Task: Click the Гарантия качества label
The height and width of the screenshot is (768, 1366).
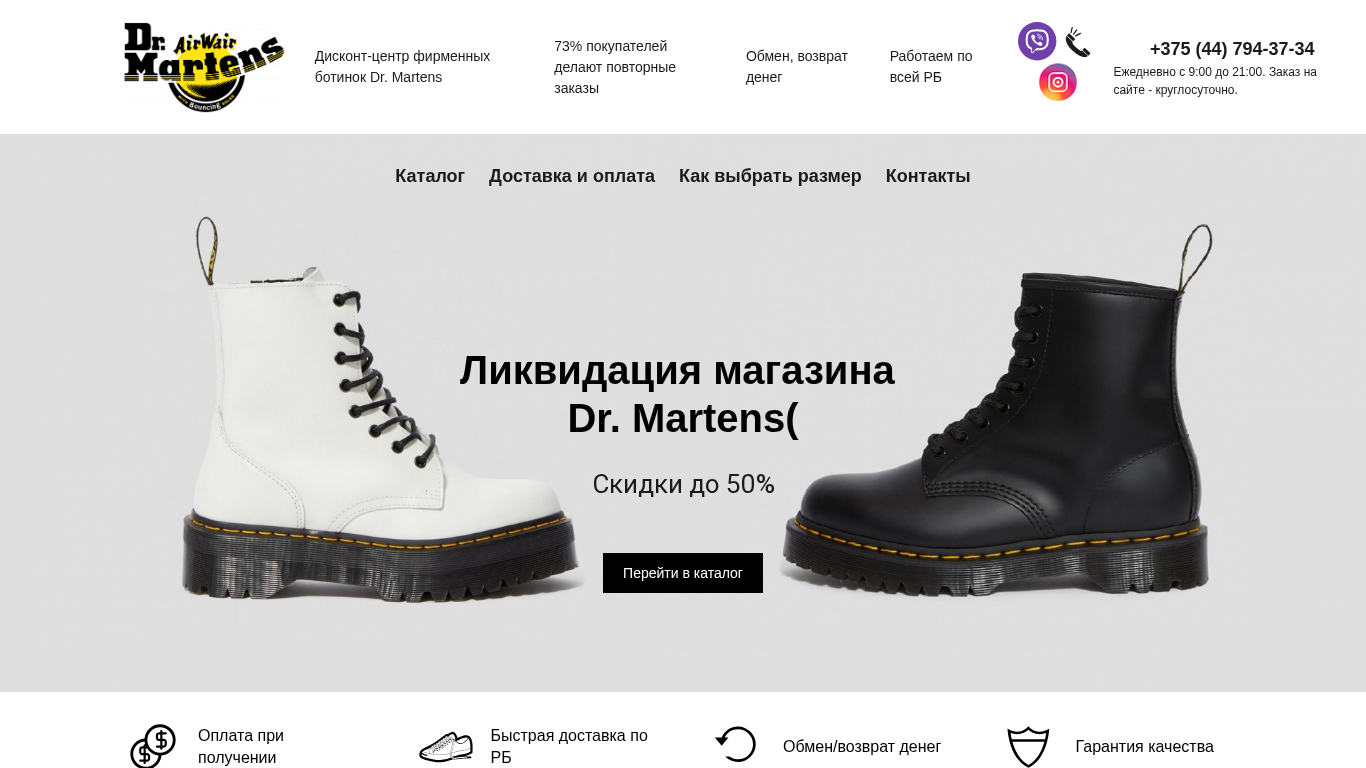Action: coord(1145,747)
